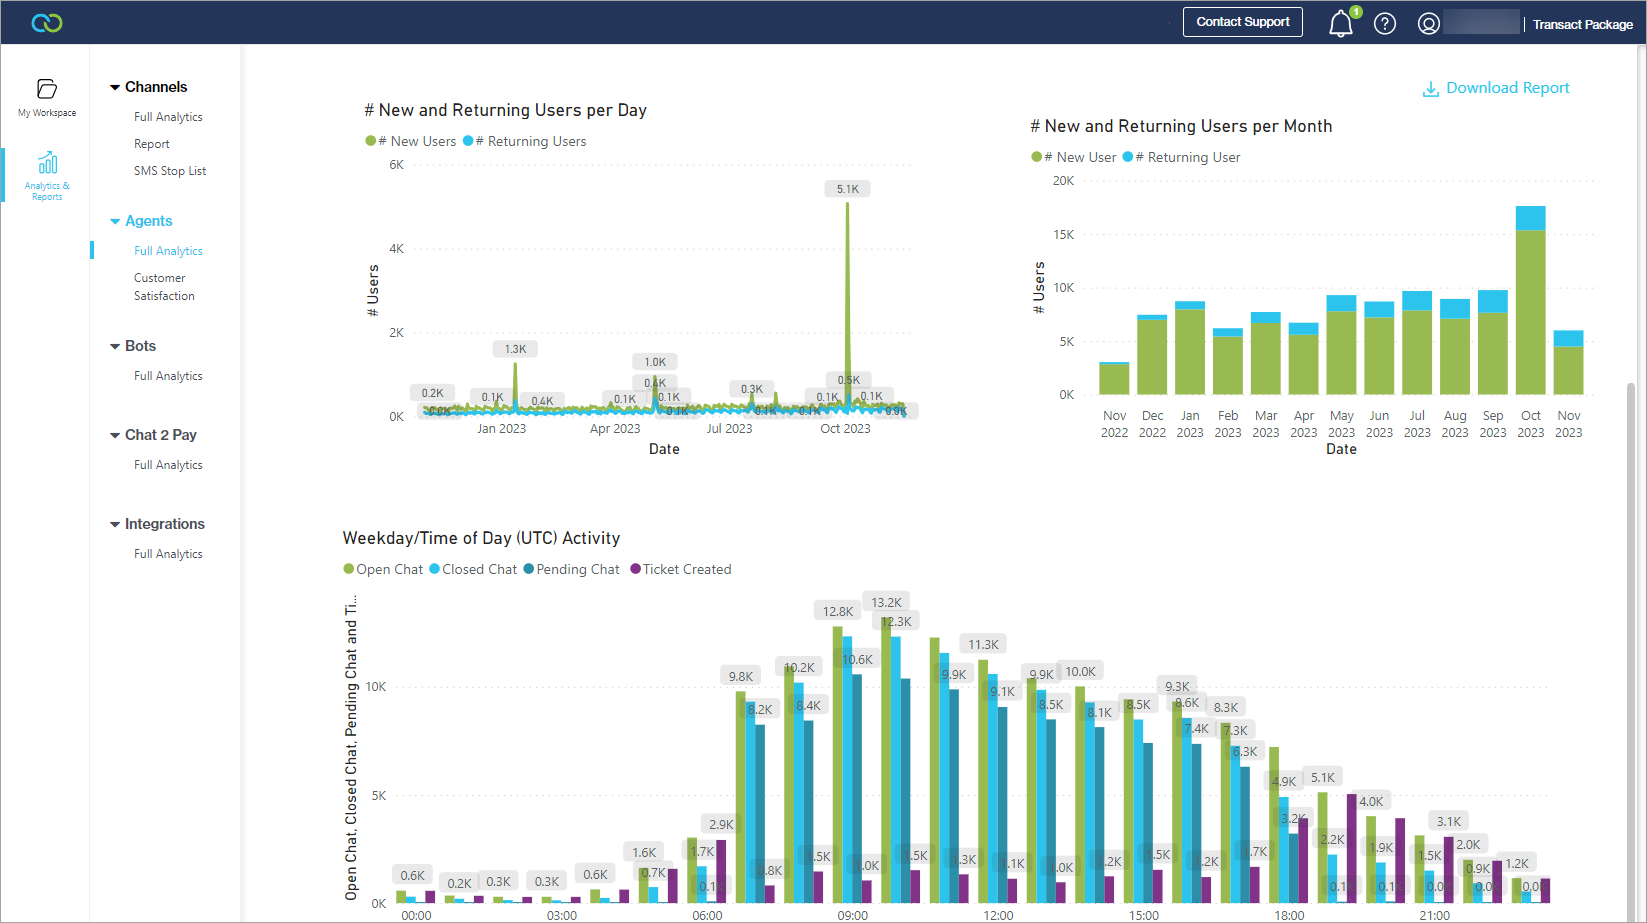Collapse the Channels section

115,87
